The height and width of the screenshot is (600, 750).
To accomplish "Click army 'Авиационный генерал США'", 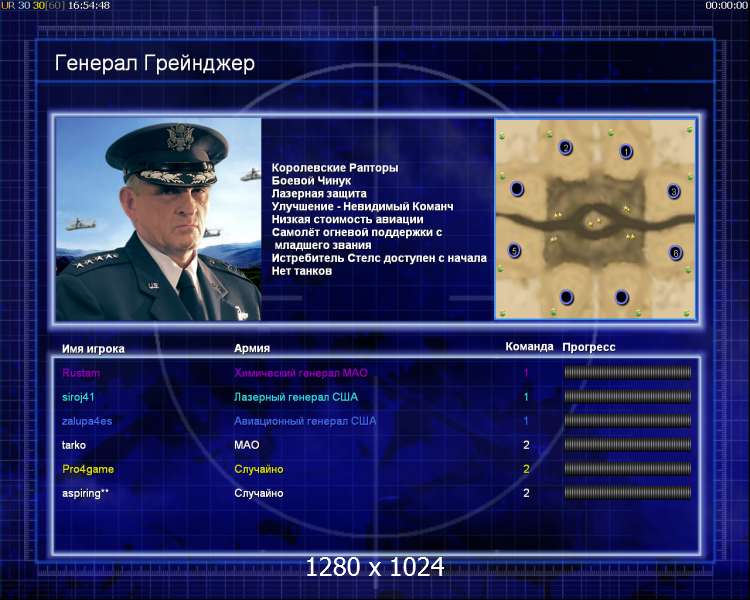I will pyautogui.click(x=305, y=421).
